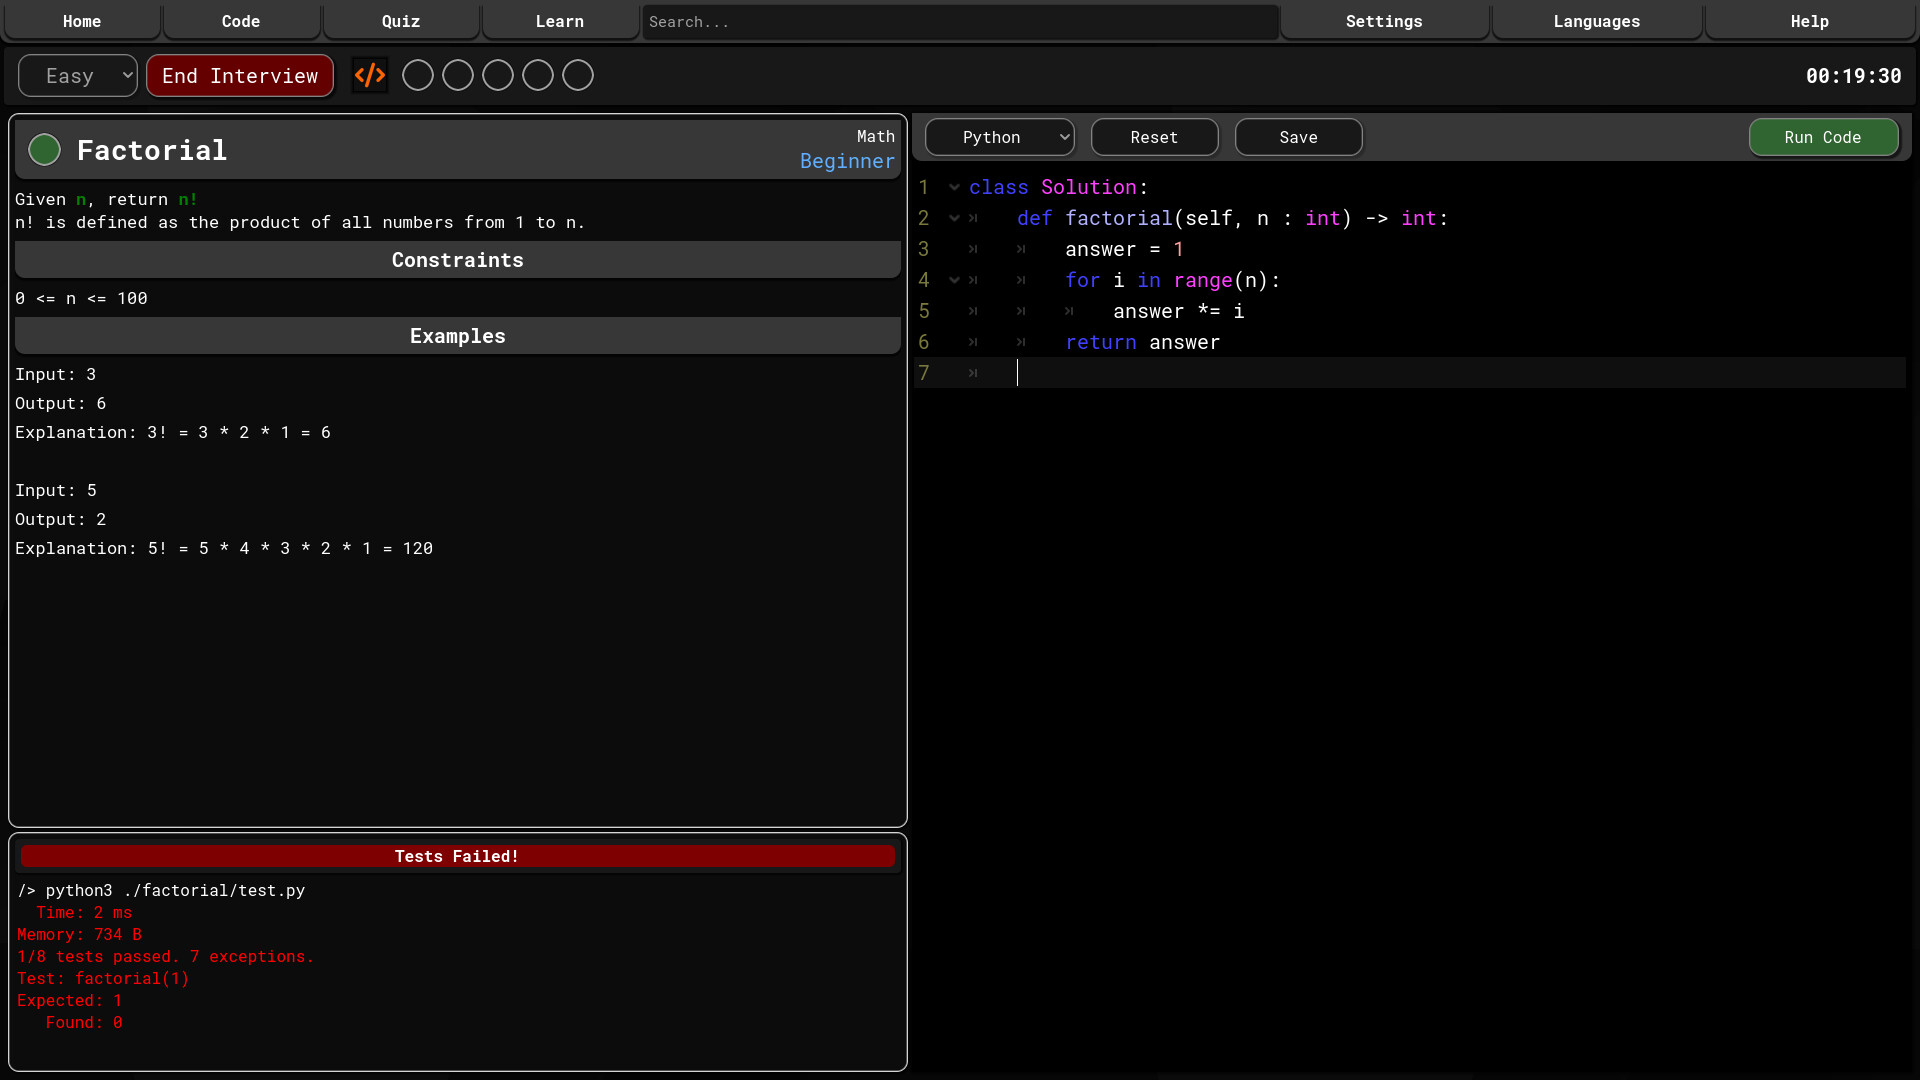
Task: Click the green status dot beside Factorial
Action: (44, 149)
